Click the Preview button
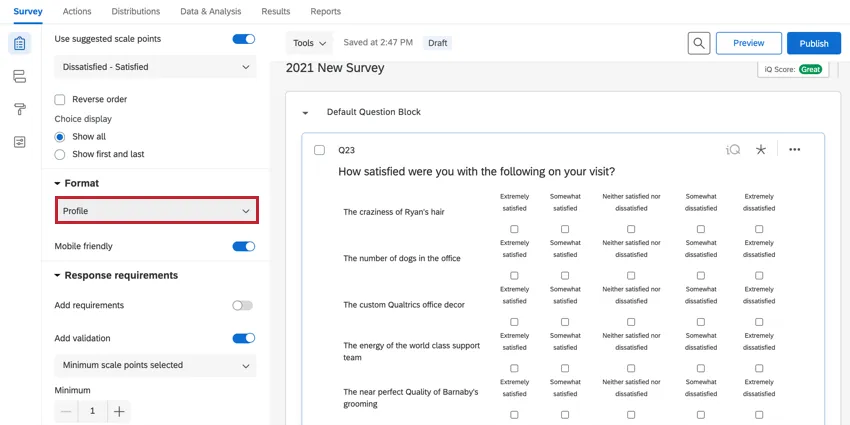 click(748, 43)
